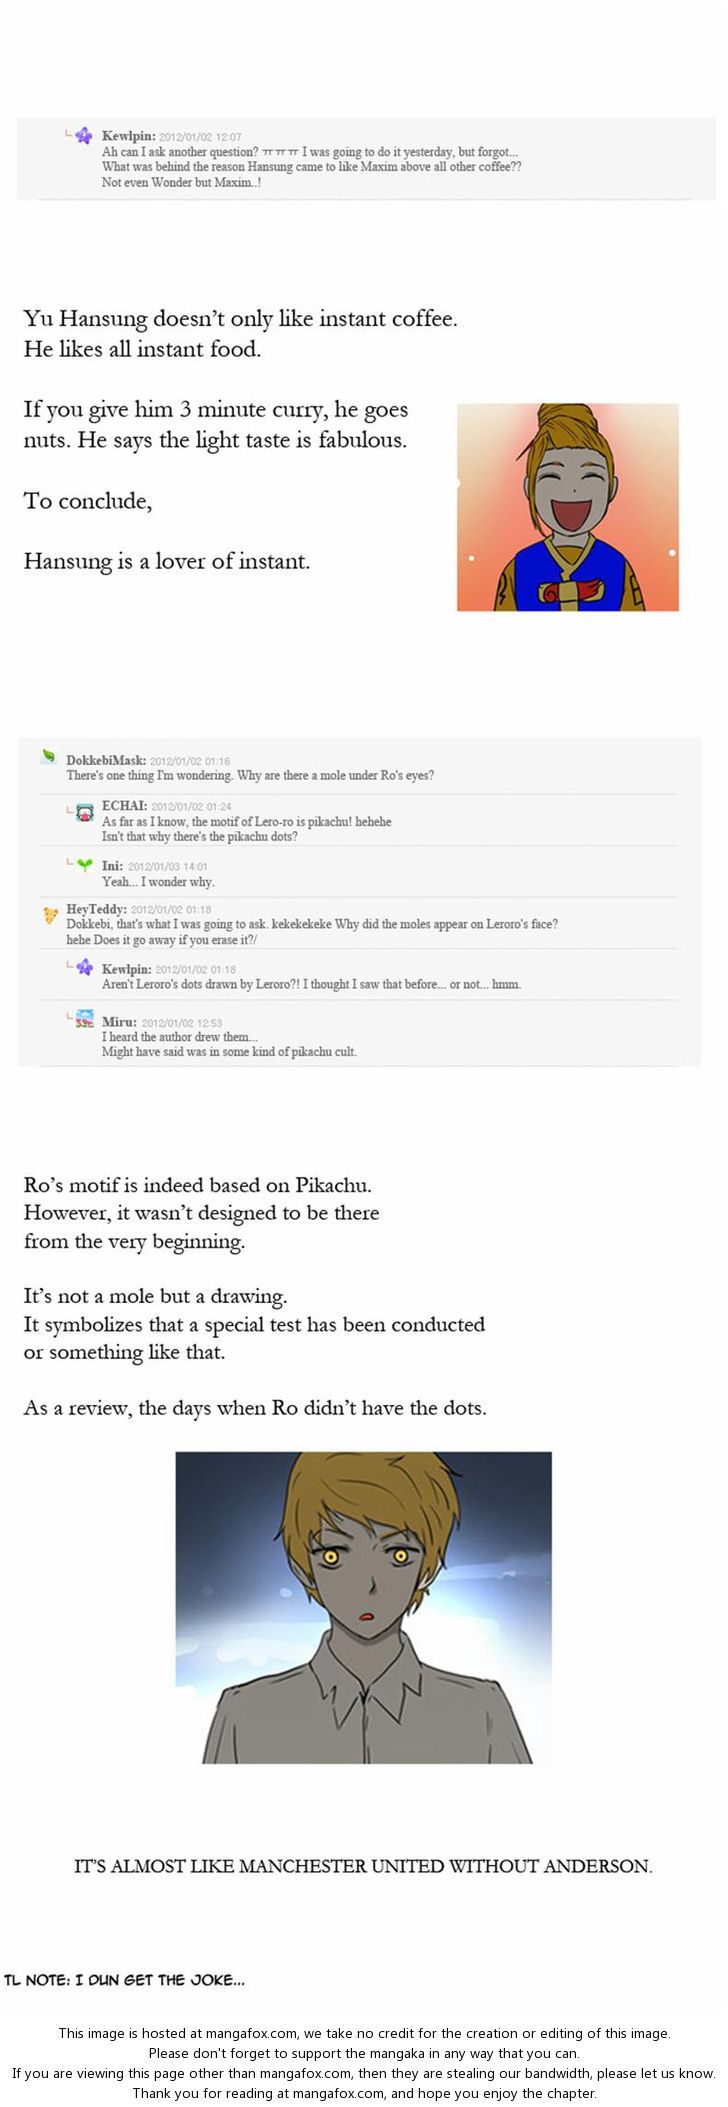Viewport: 728px width, 2107px height.
Task: Open the Miru username
Action: (119, 1022)
